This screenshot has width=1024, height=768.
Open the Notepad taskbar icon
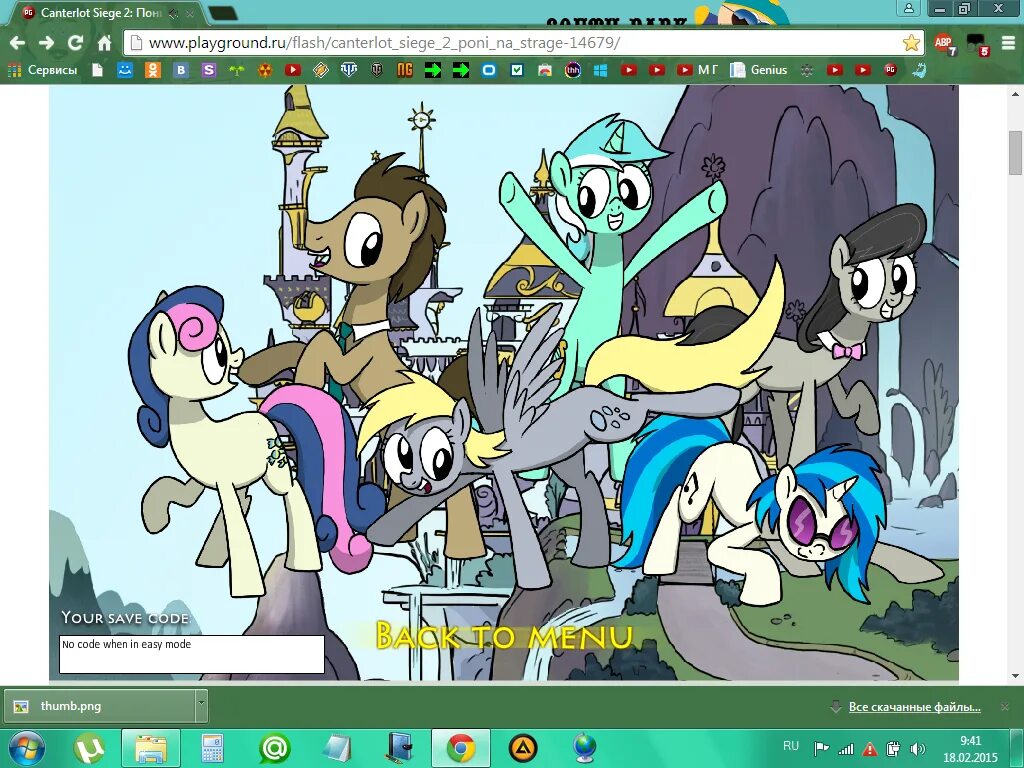[336, 748]
